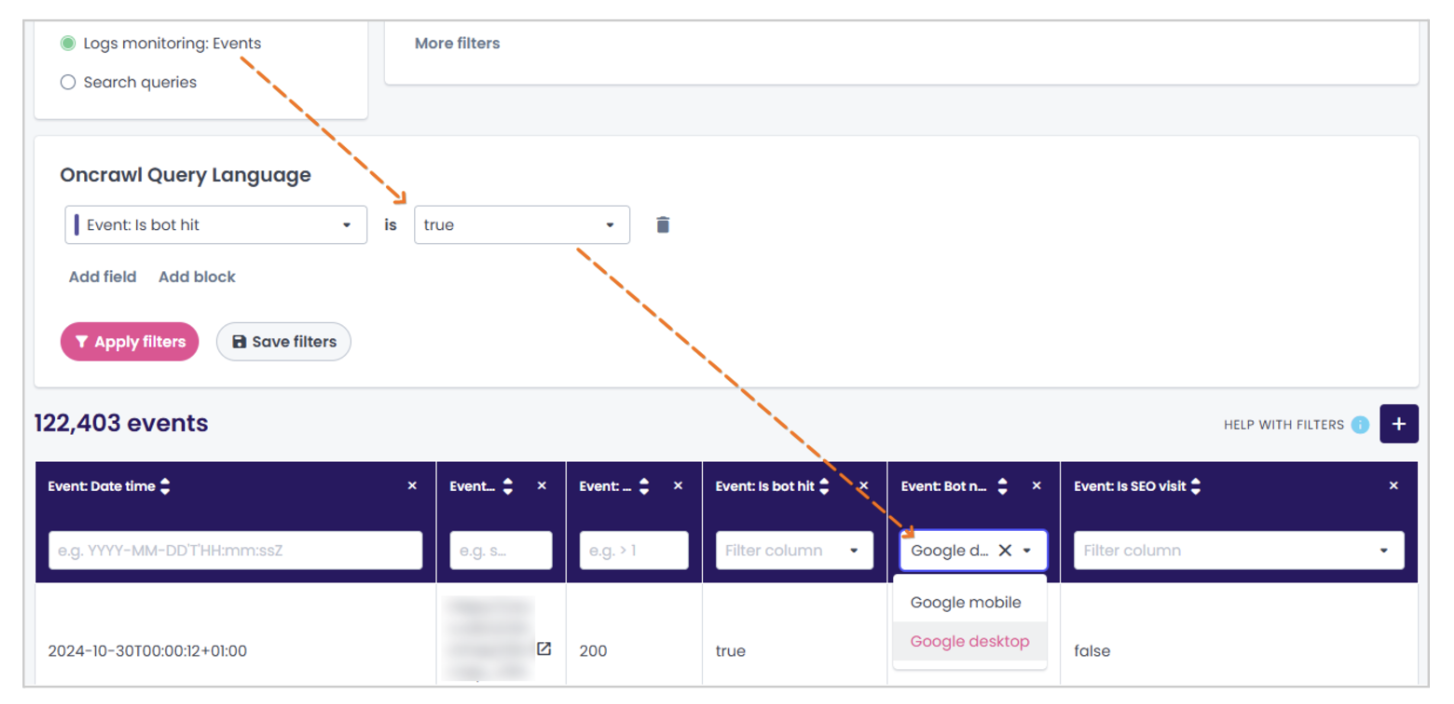
Task: Click the 2024-10-30T00:00:12+01:00 date cell
Action: click(147, 651)
